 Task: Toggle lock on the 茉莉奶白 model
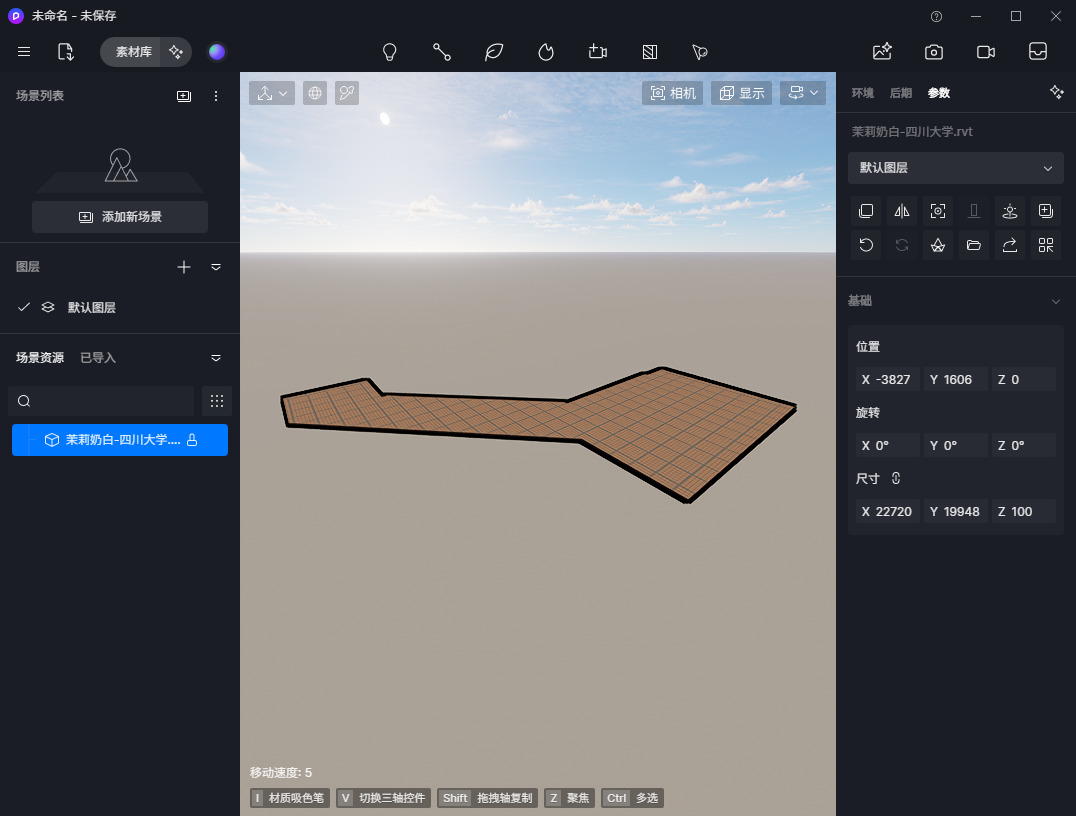(192, 440)
